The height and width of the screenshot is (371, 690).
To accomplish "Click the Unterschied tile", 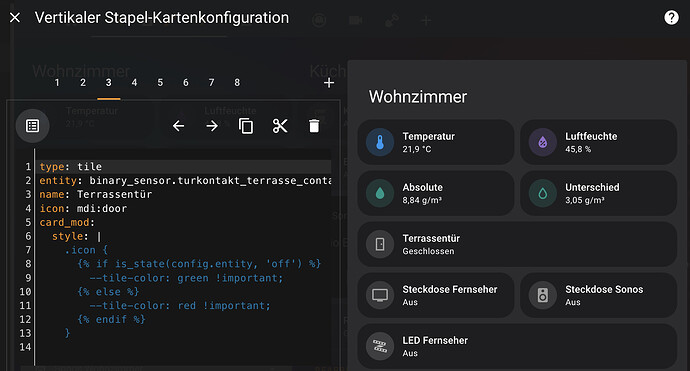I will pyautogui.click(x=598, y=193).
